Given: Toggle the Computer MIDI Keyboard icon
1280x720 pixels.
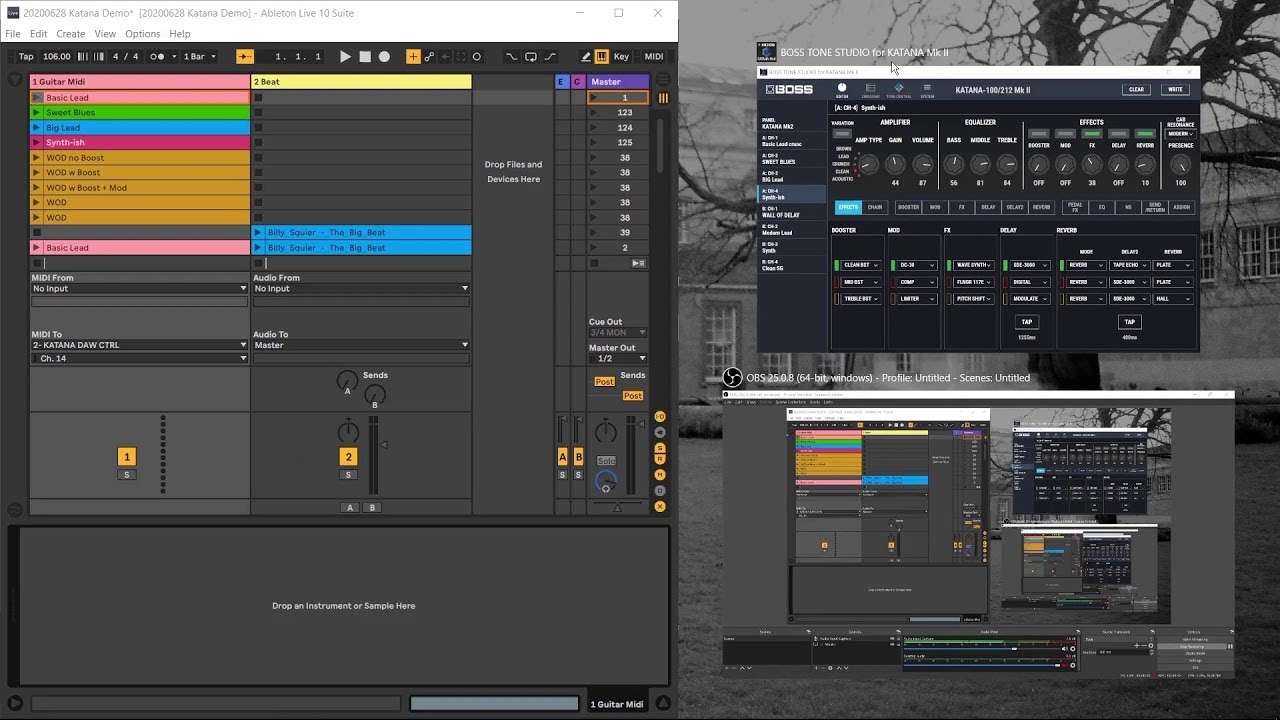Looking at the screenshot, I should coord(601,57).
